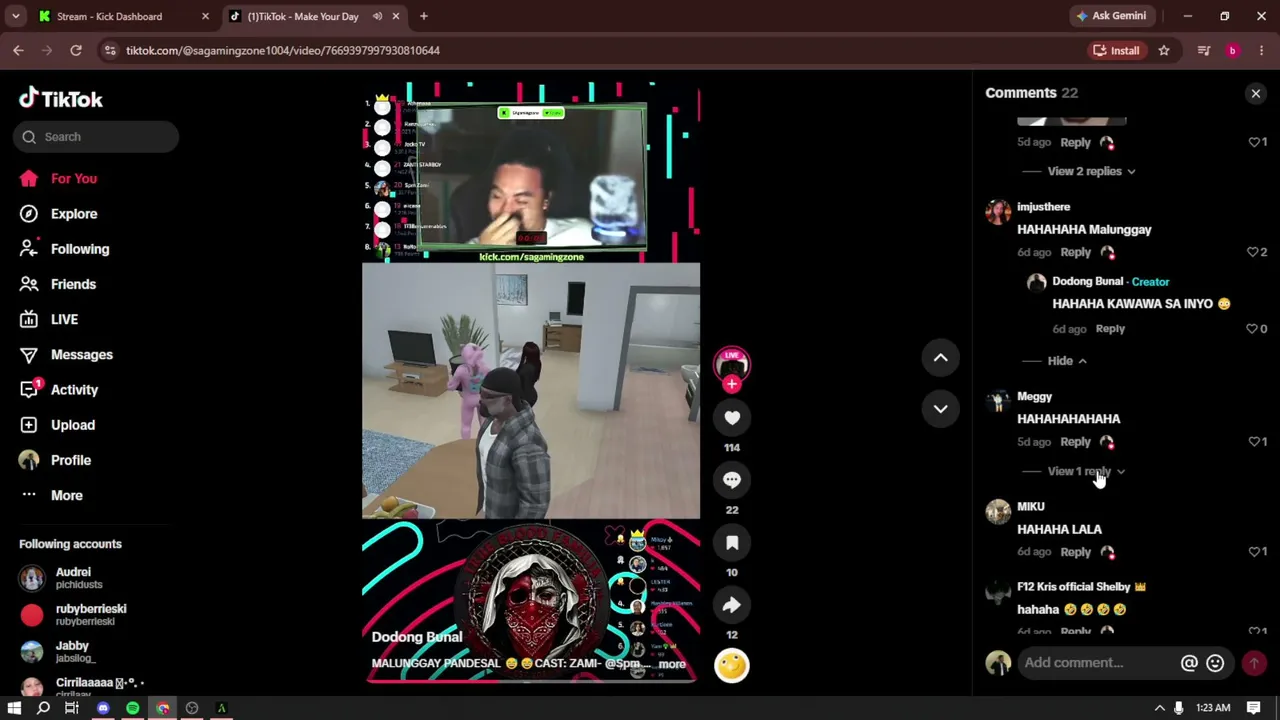Bookmark the video to favorites
This screenshot has height=720, width=1280.
(732, 543)
